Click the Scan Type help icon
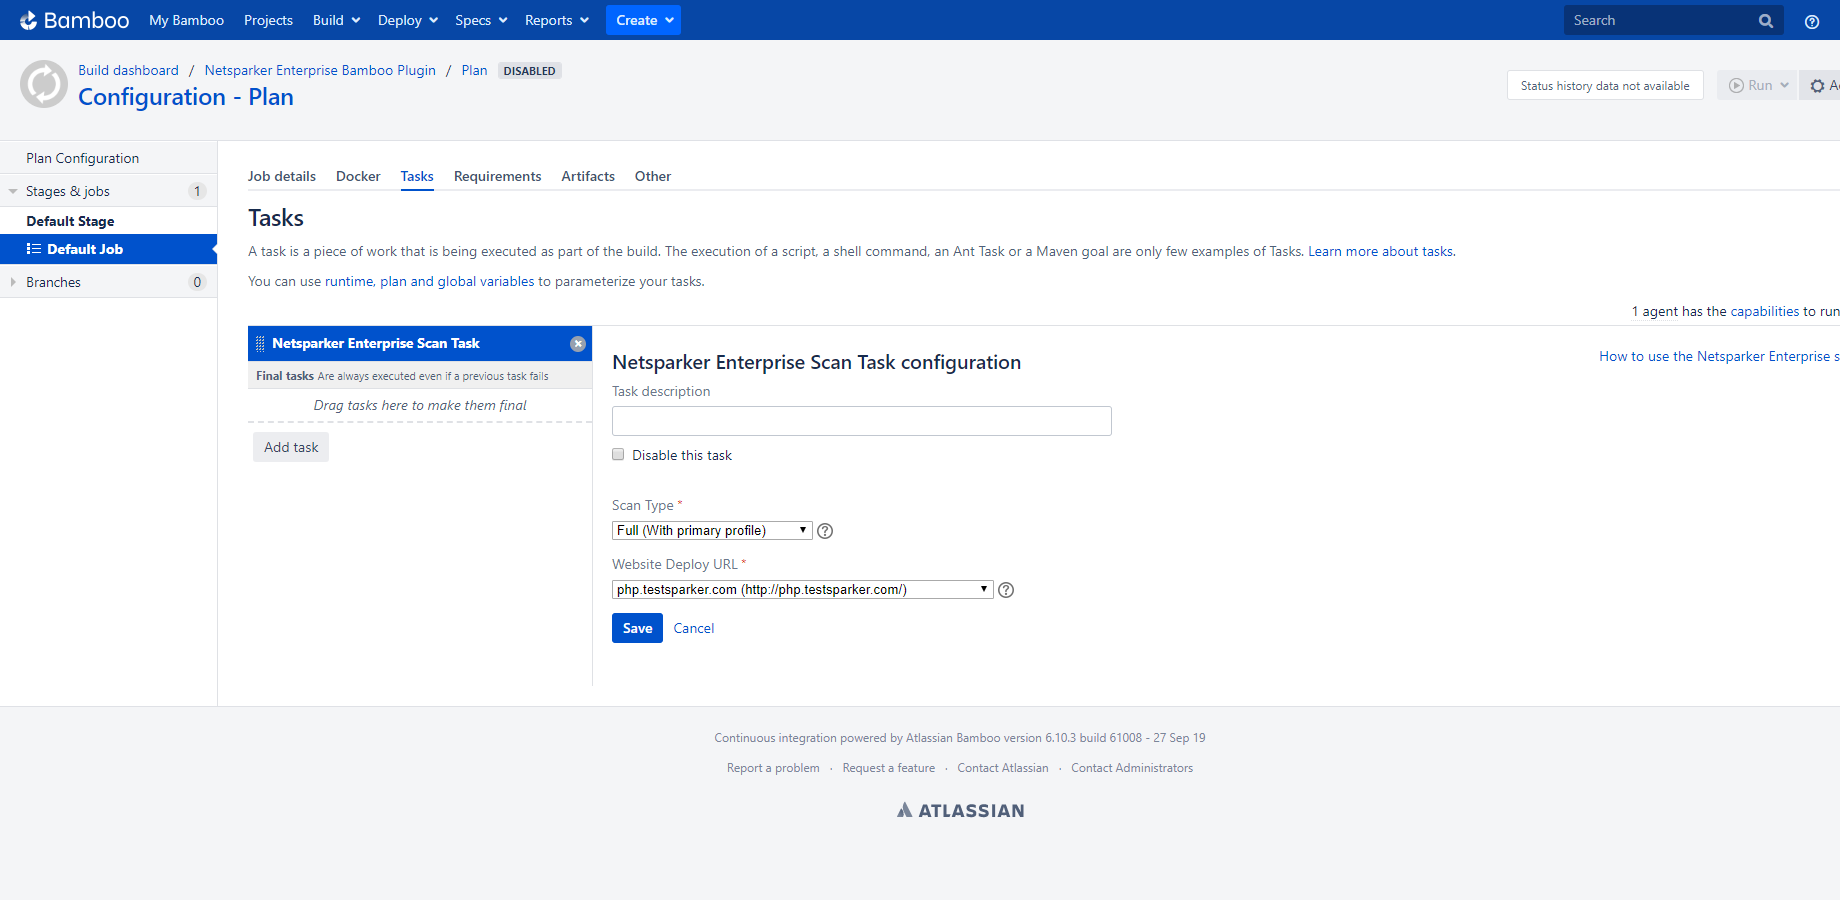Image resolution: width=1840 pixels, height=900 pixels. 825,531
